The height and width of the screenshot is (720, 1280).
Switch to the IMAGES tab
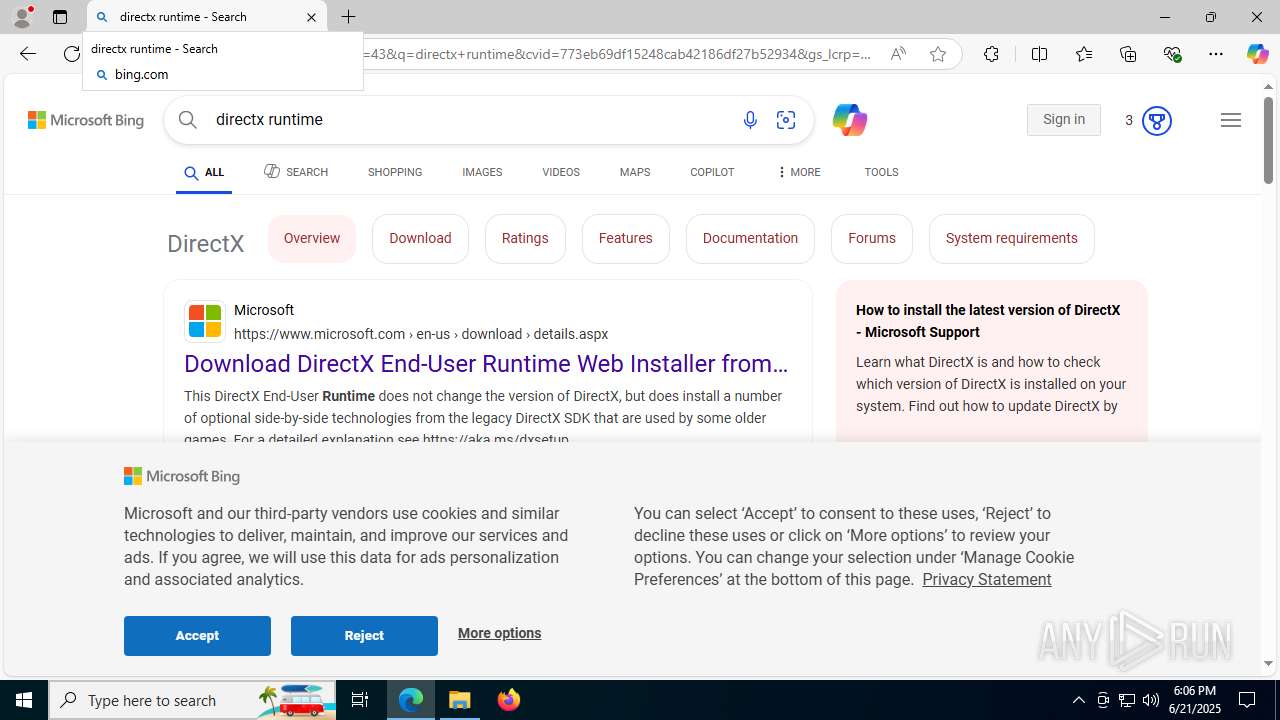pos(482,172)
